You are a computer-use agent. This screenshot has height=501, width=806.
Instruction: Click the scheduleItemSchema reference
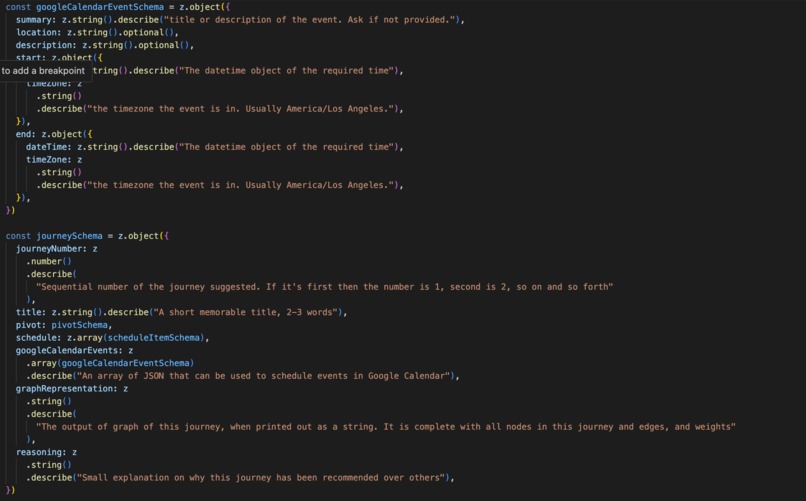pos(154,338)
